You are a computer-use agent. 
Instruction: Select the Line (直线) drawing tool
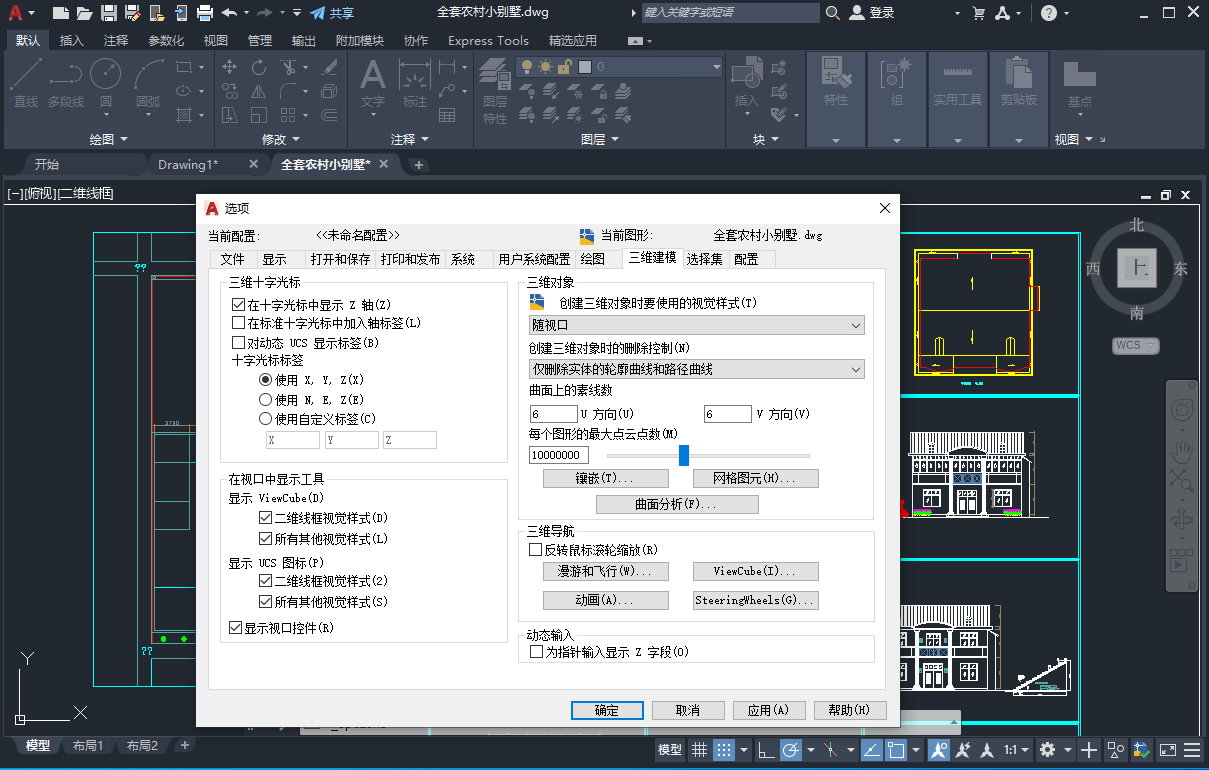[26, 80]
